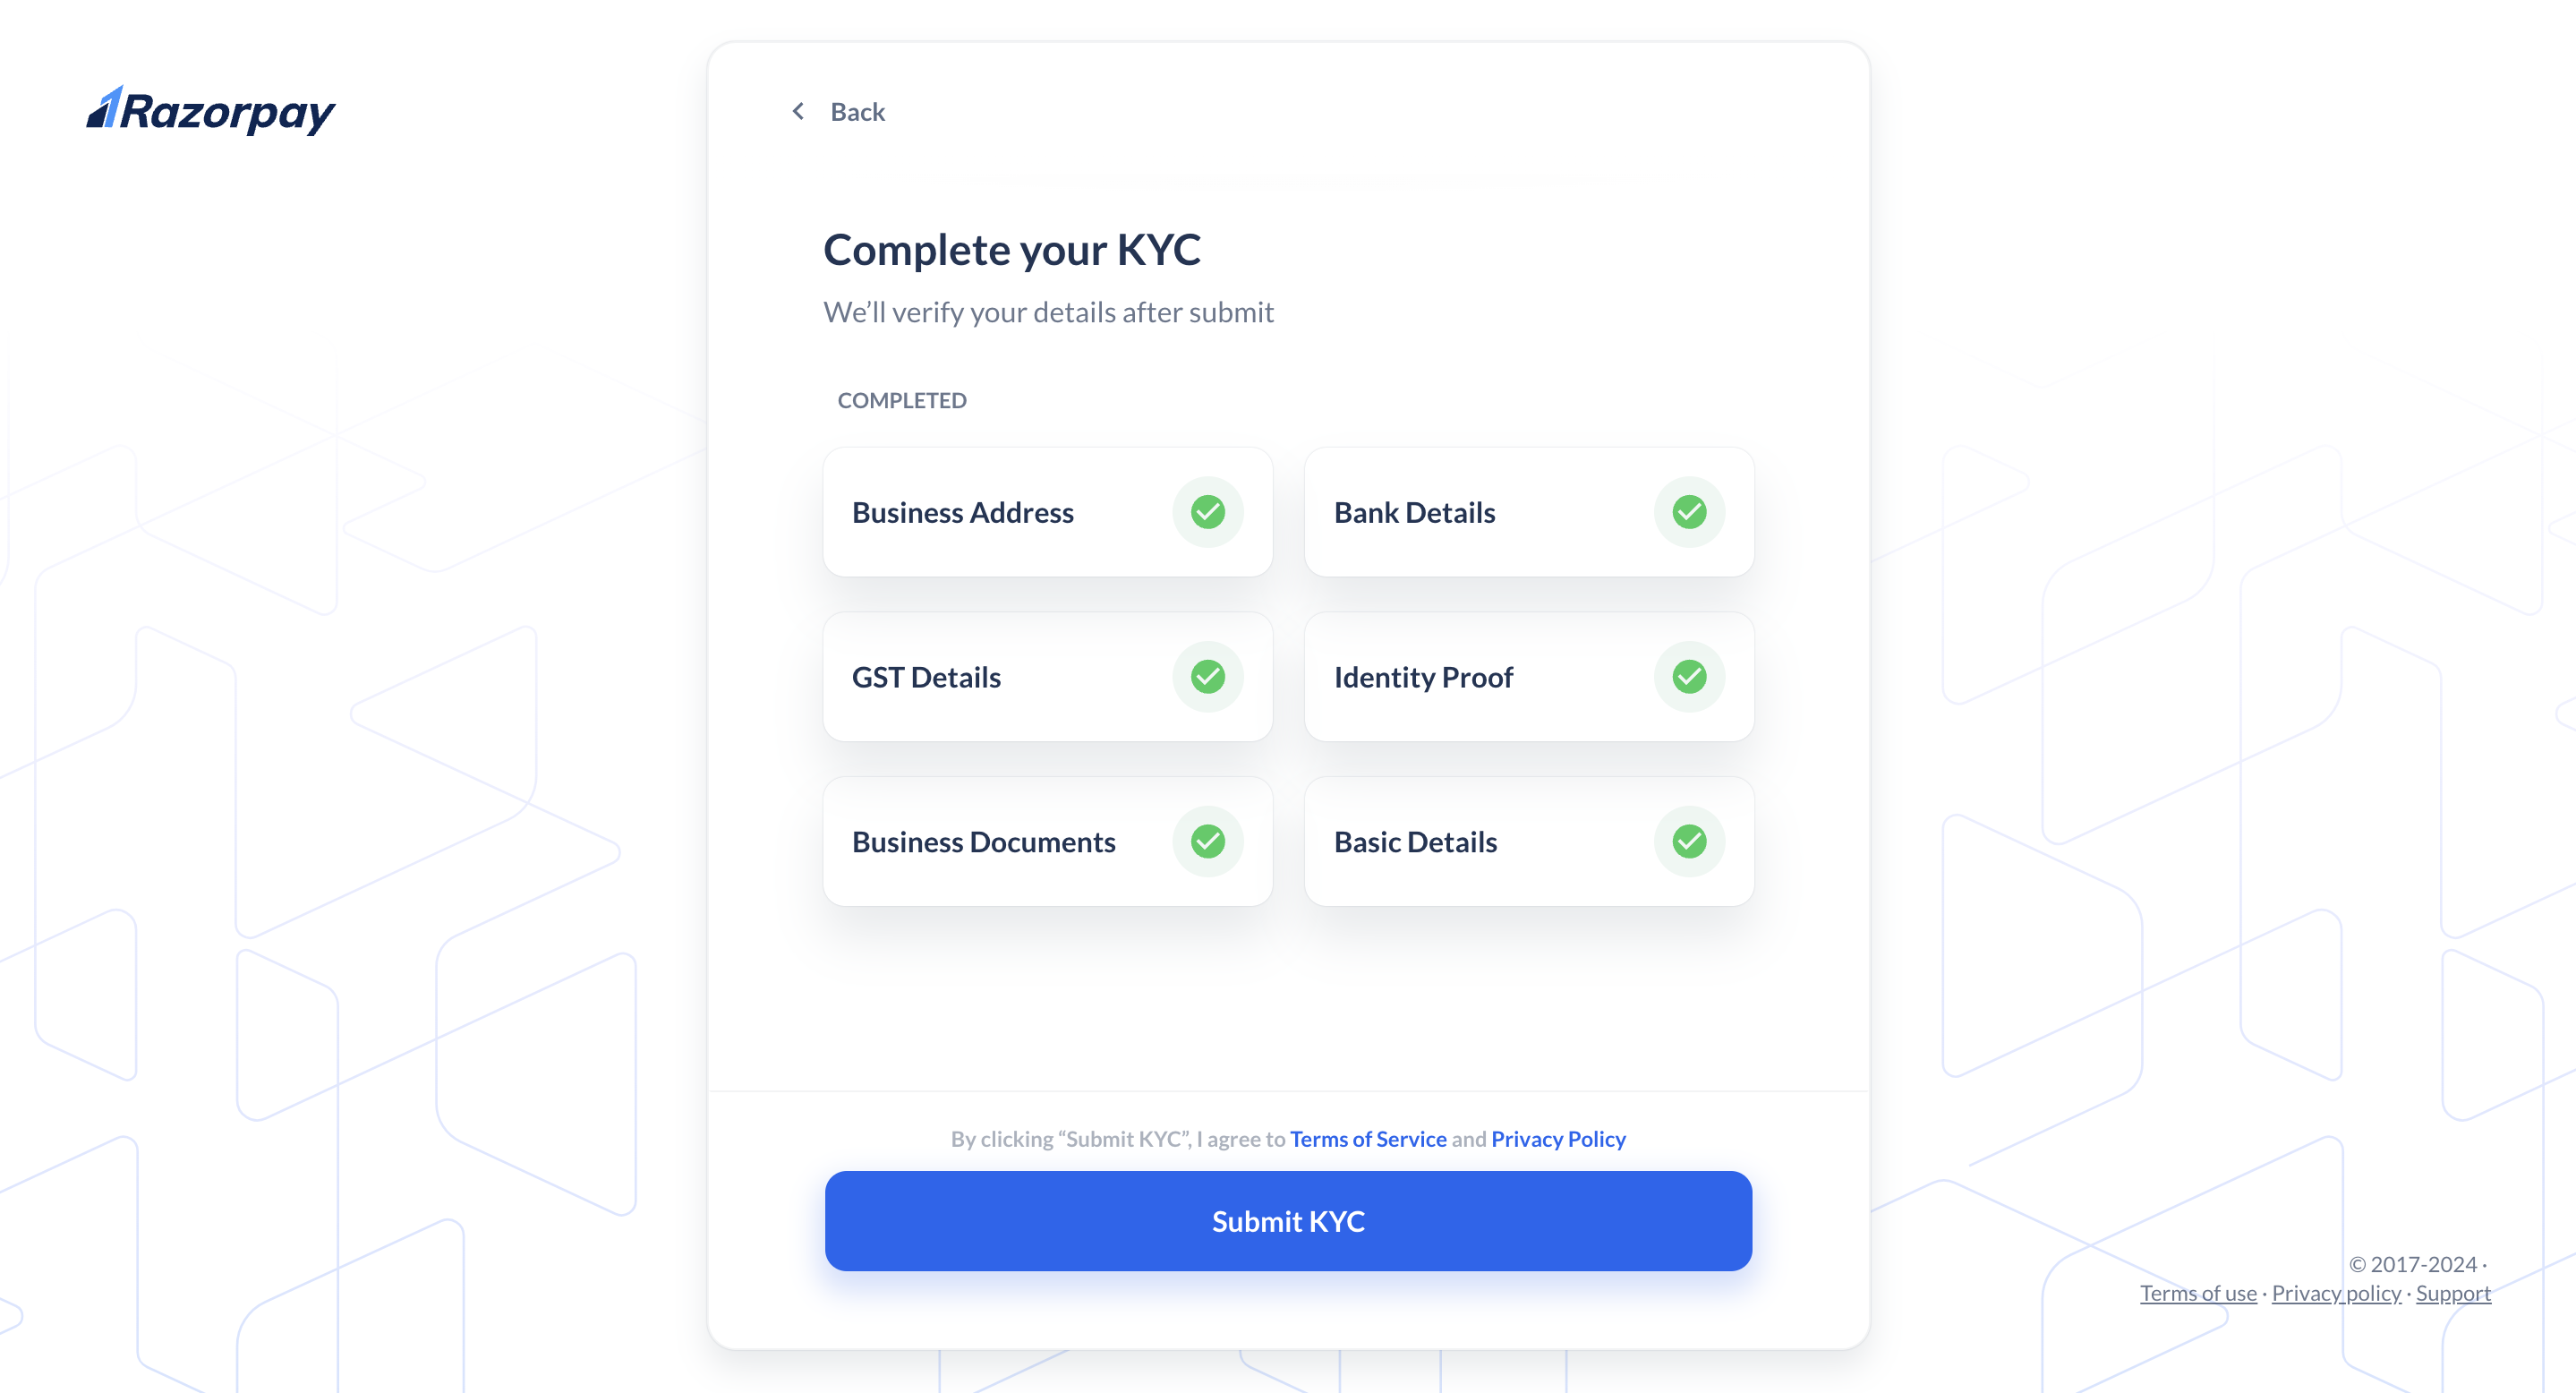
Task: Click the Business Address completed checkmark icon
Action: (x=1209, y=511)
